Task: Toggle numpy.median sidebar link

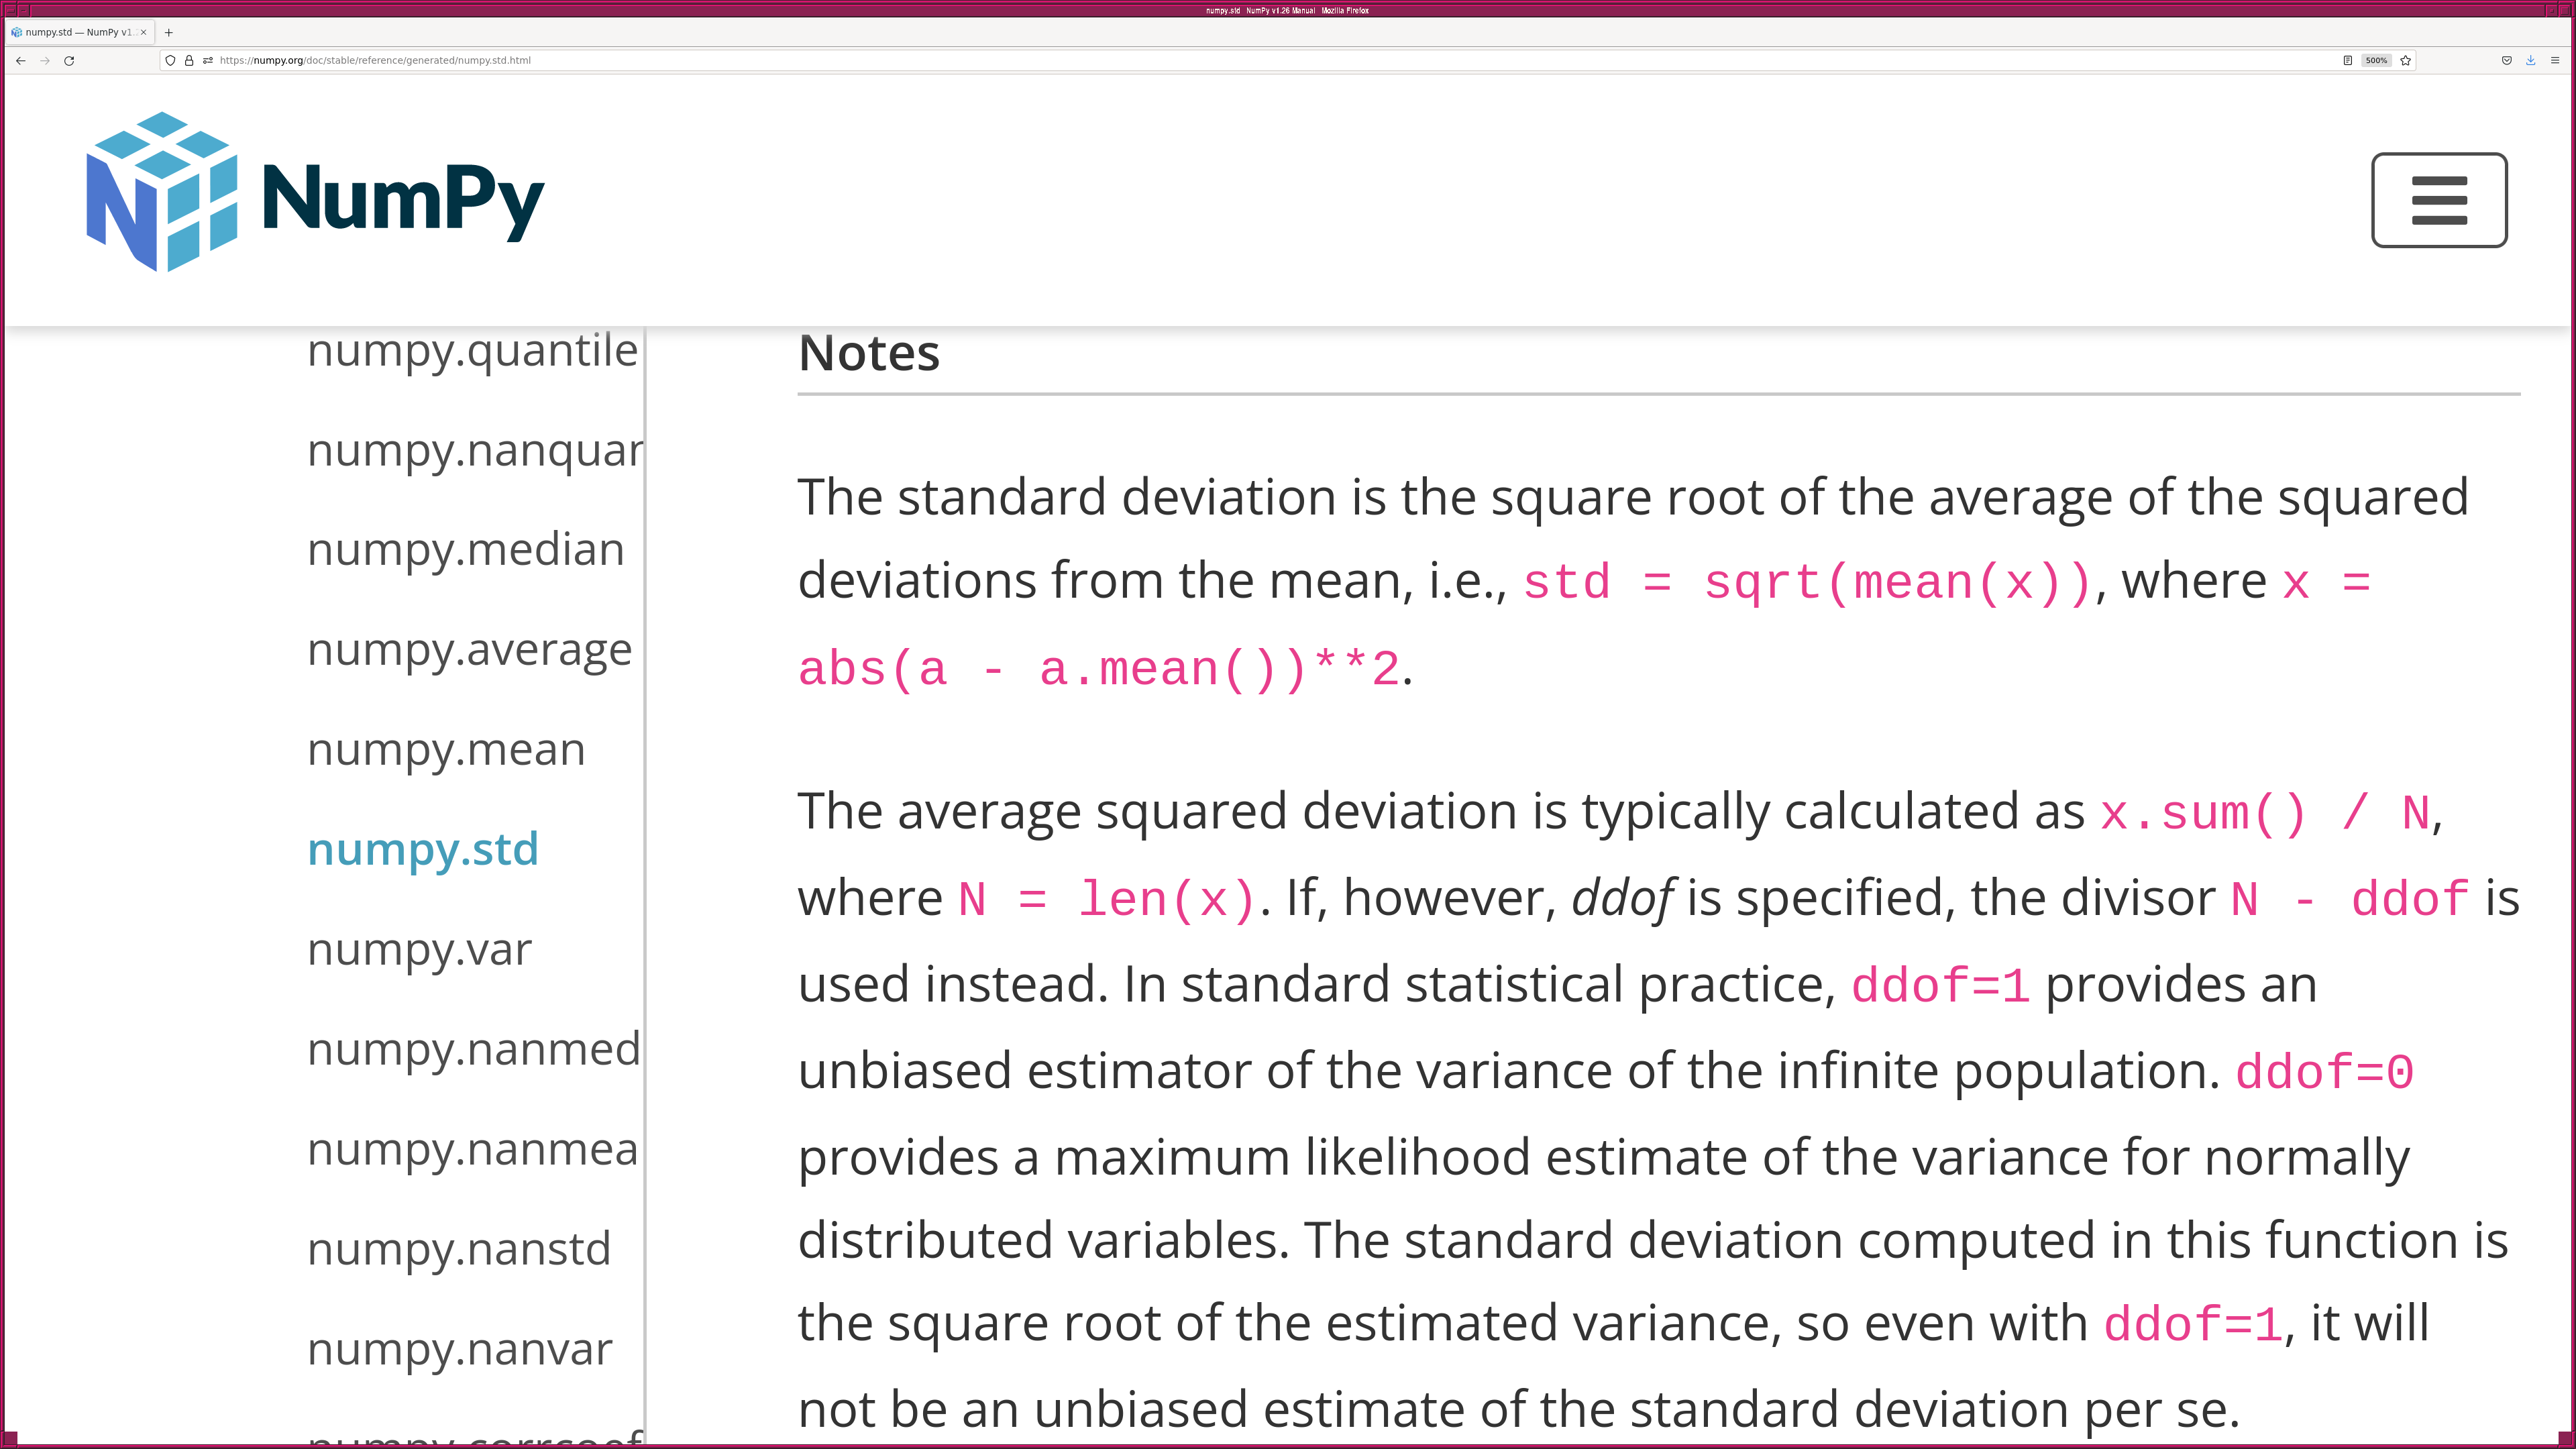Action: point(466,549)
